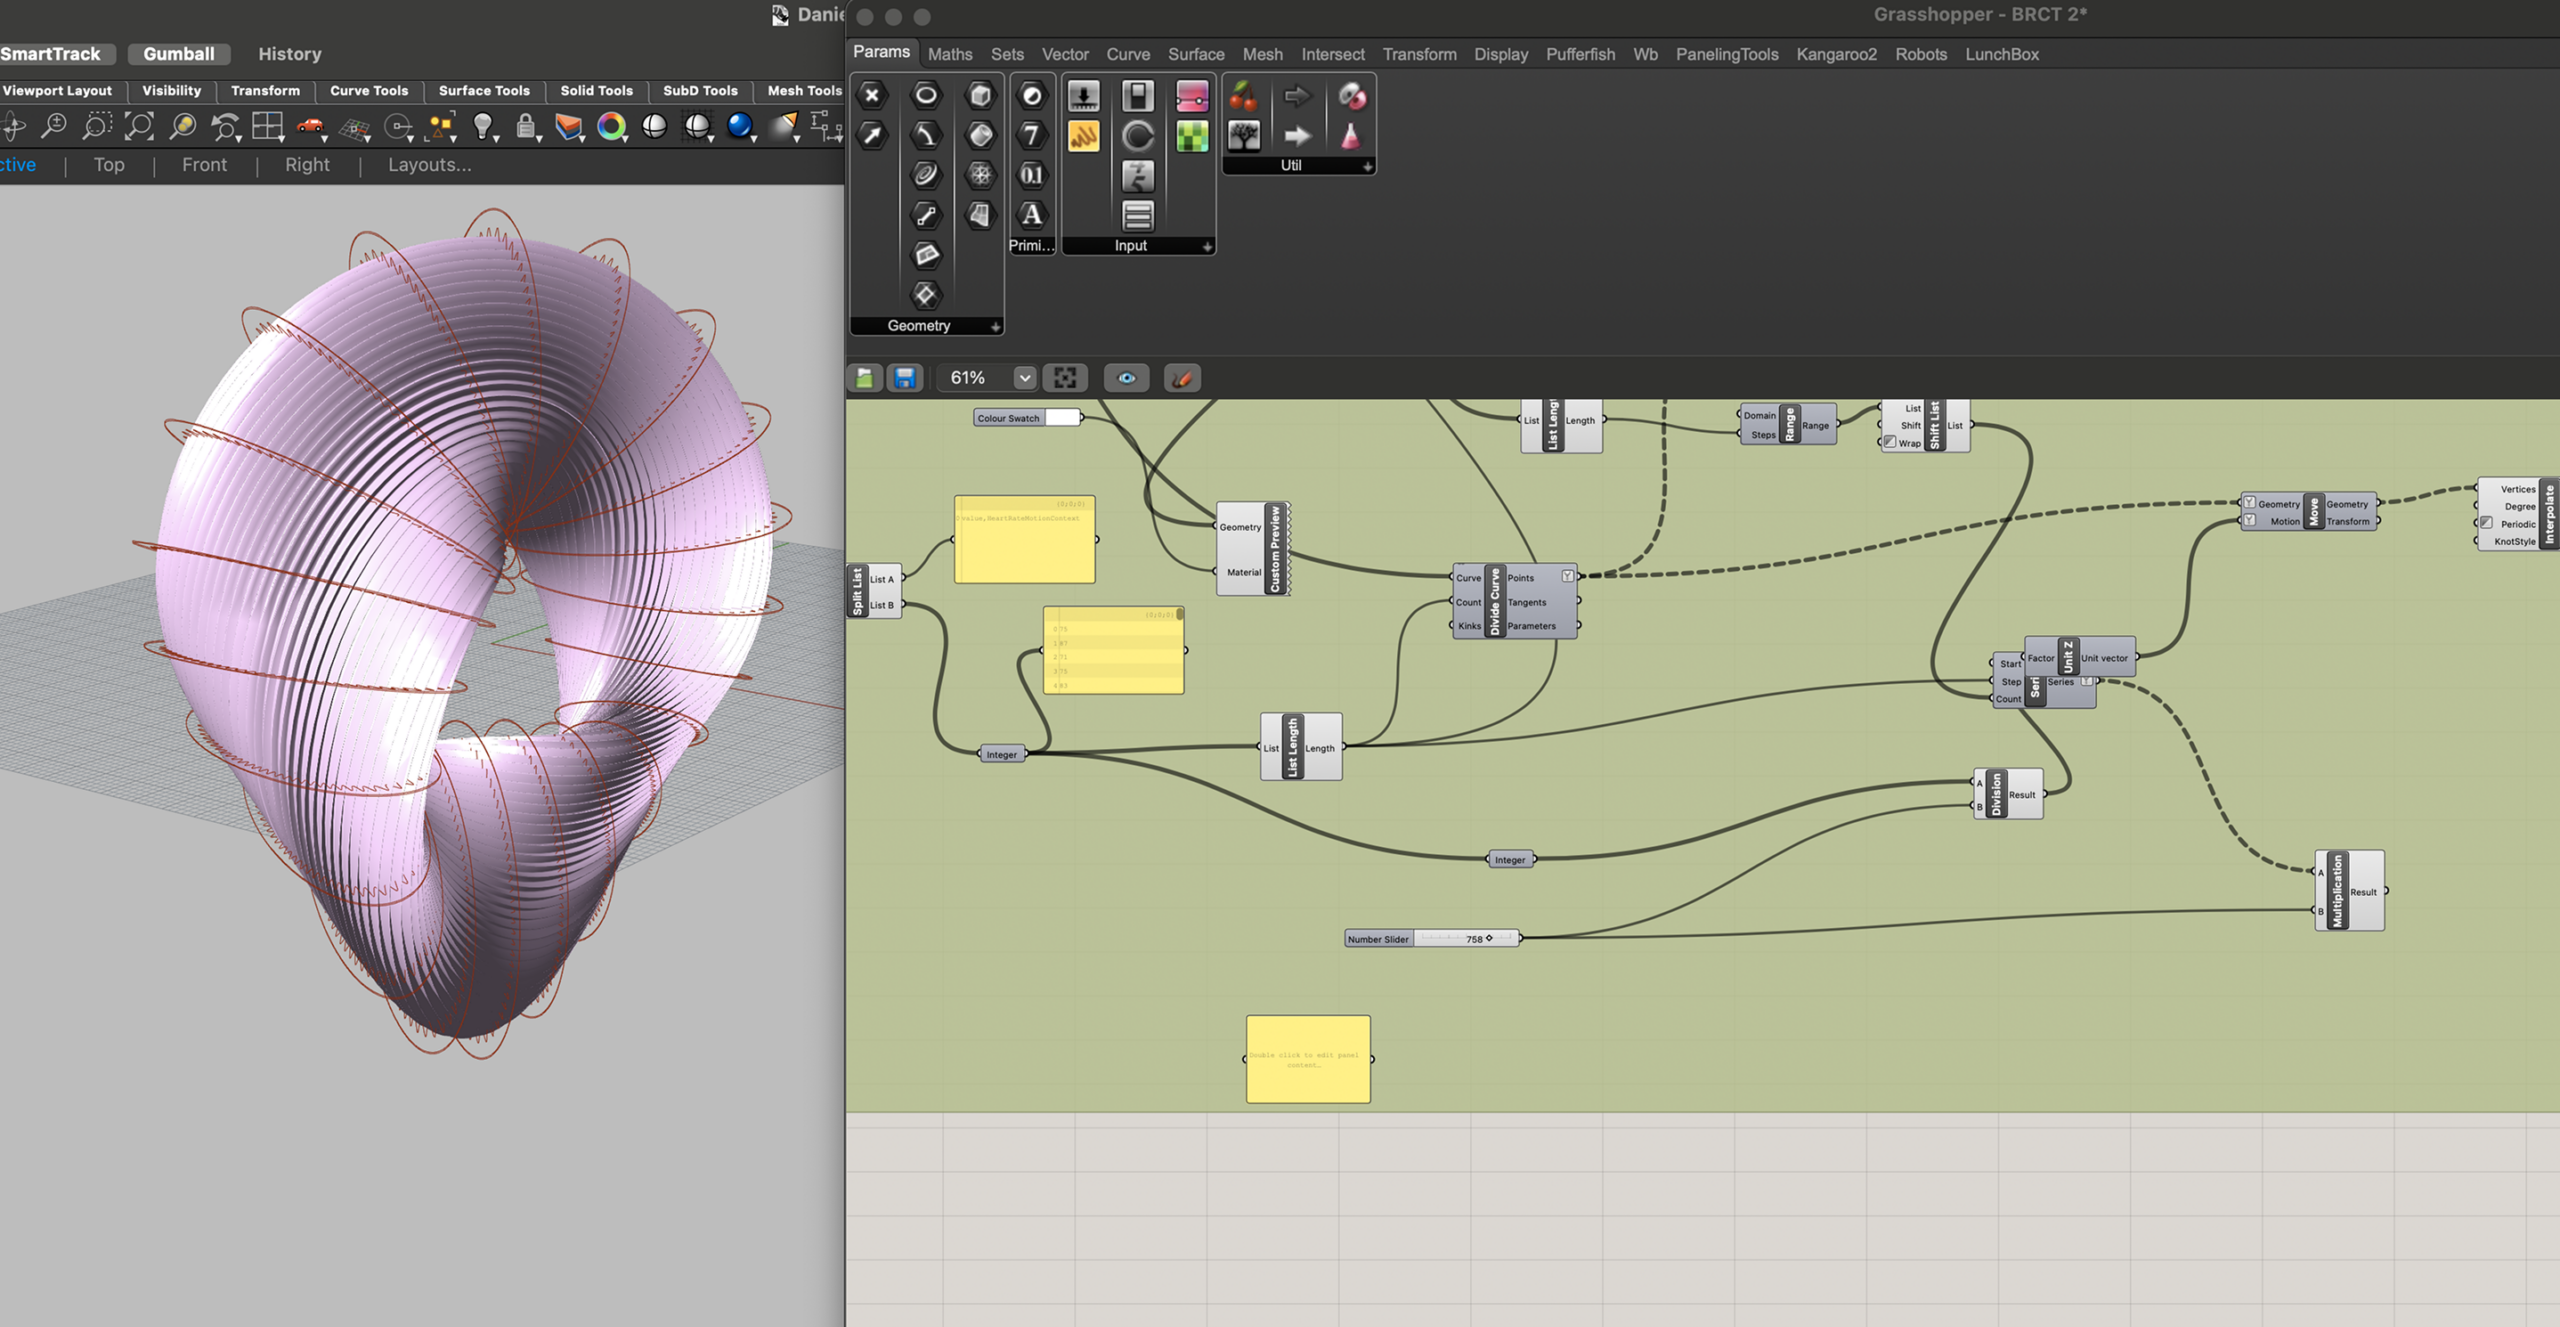Select the Value List input icon
The width and height of the screenshot is (2560, 1327).
(x=1137, y=215)
